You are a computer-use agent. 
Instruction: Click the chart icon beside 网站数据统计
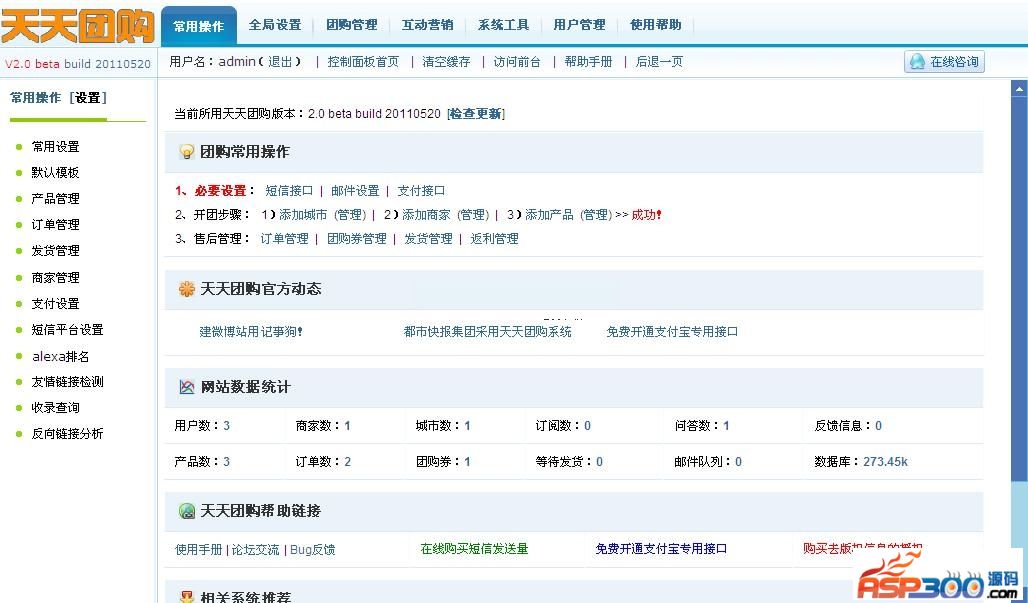[186, 387]
